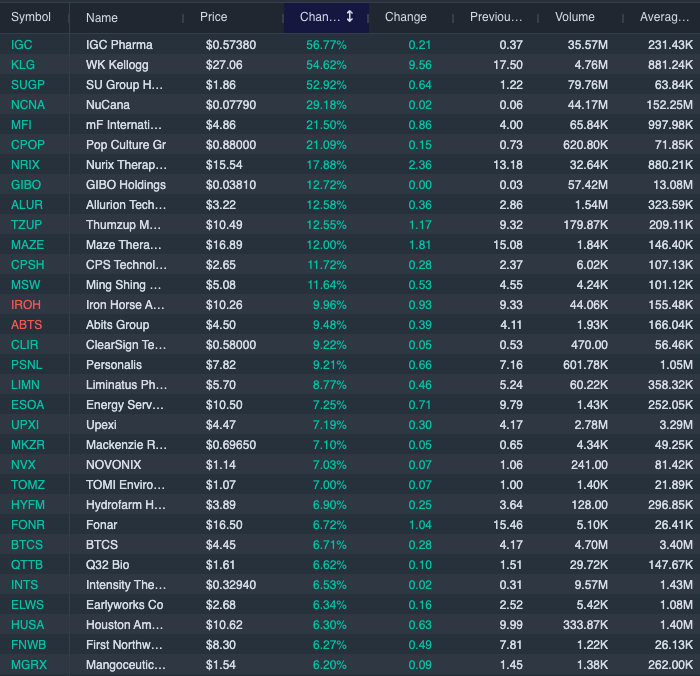700x676 pixels.
Task: Open the TOMZ ticker symbol
Action: (28, 485)
